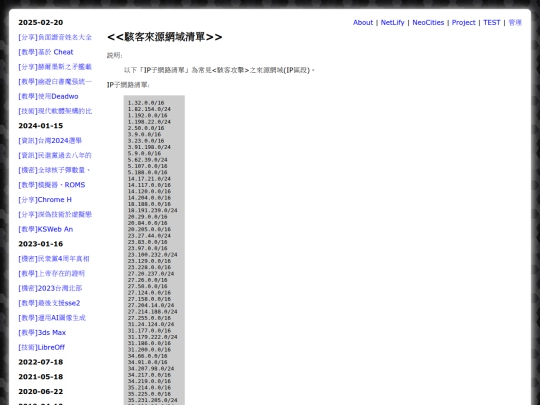Open the [技術]LibreOff article

point(41,347)
